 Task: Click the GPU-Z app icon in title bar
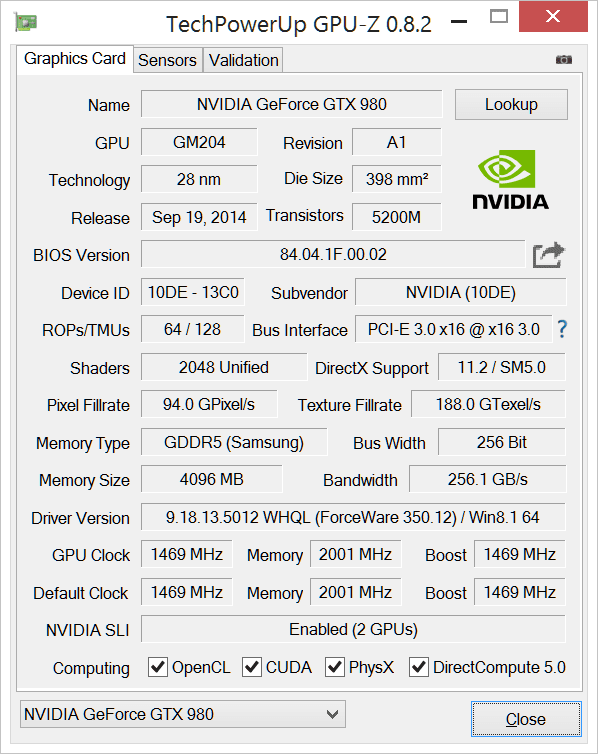tap(26, 22)
